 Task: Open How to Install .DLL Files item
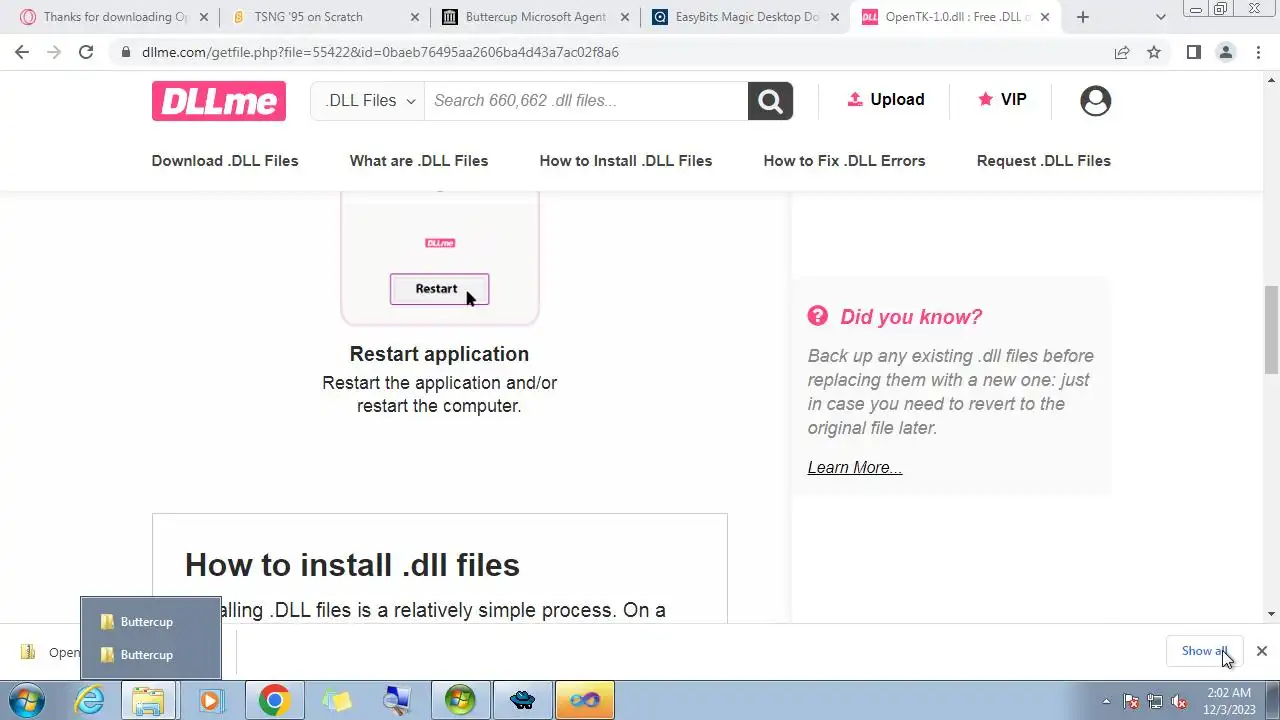click(626, 160)
